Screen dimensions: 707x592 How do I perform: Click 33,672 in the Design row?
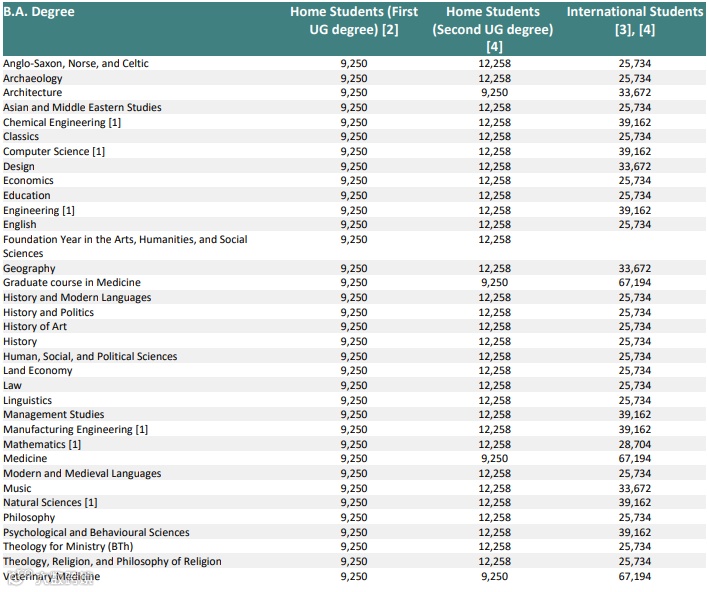[634, 166]
